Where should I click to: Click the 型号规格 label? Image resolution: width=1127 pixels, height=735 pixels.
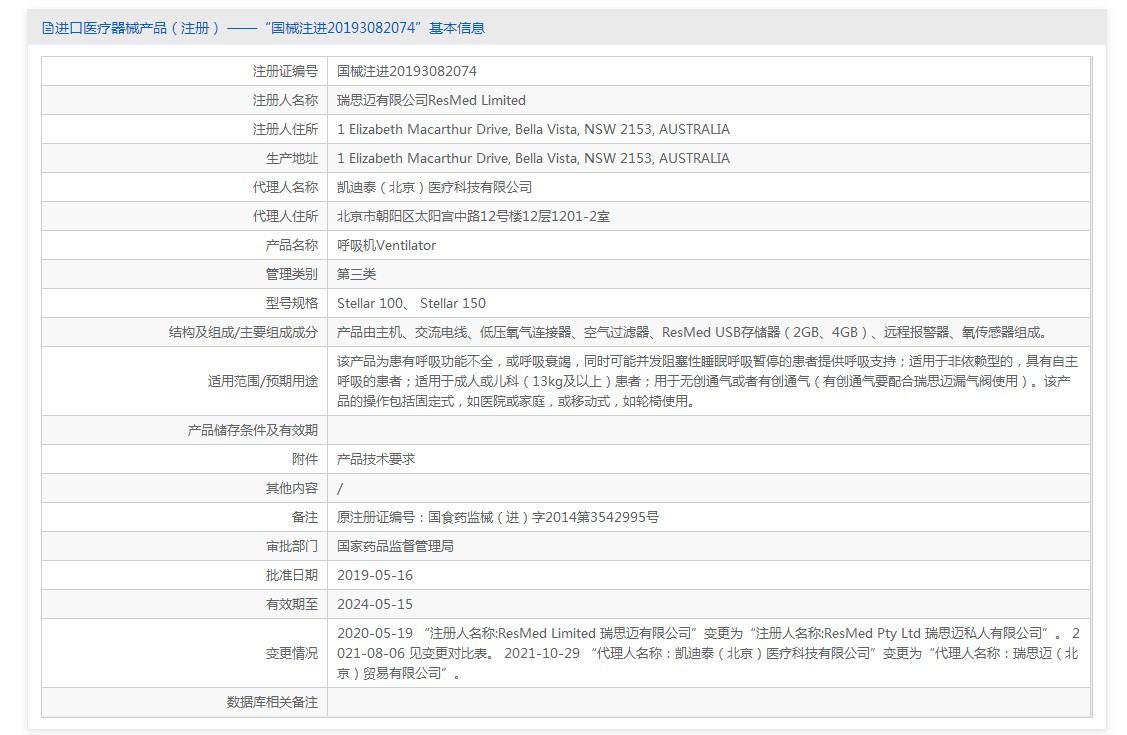pos(292,303)
